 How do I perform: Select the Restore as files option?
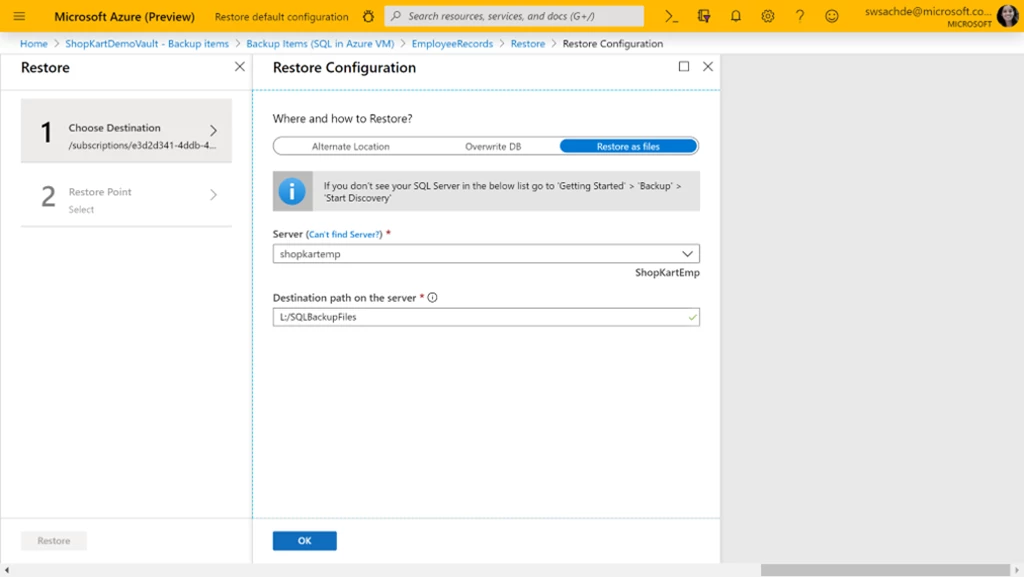[x=628, y=146]
